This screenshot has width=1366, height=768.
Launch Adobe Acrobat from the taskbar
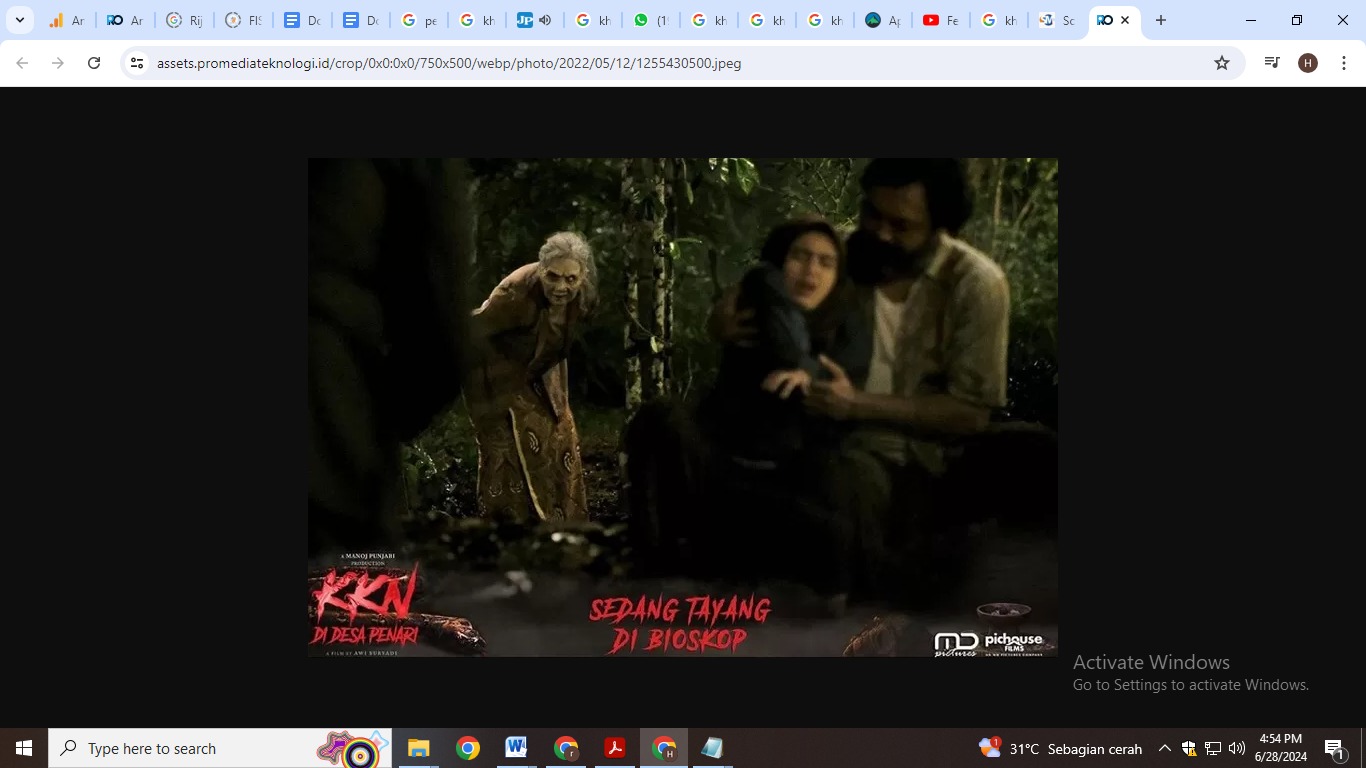(x=613, y=748)
